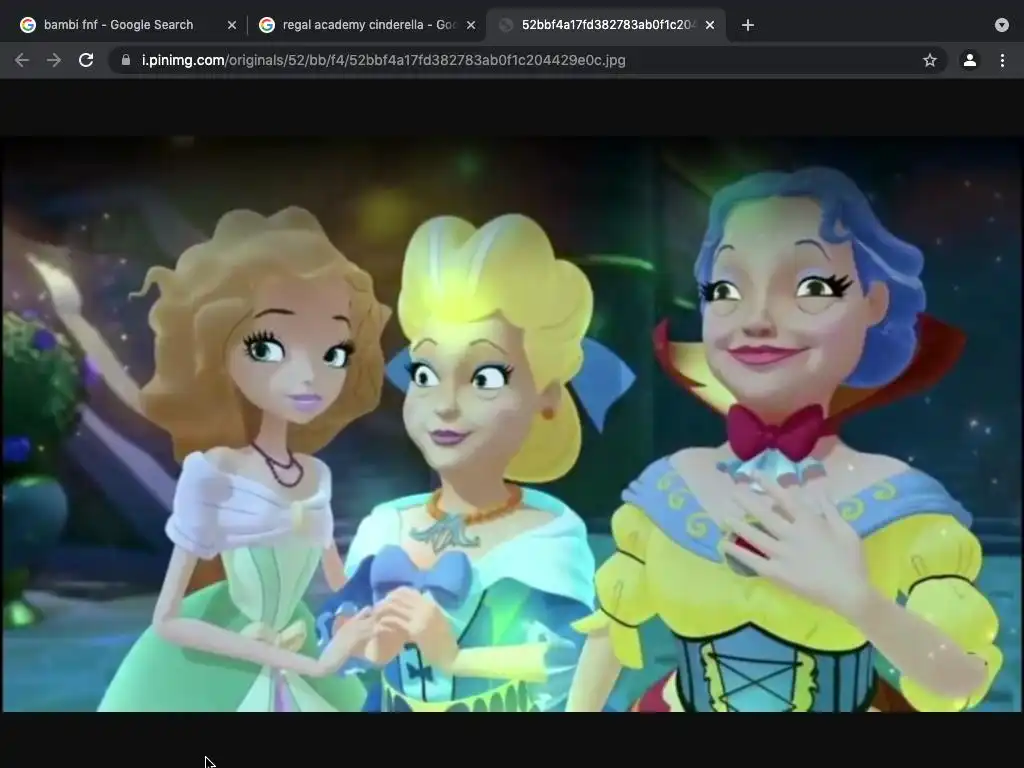Close the 'regal academy cinderella' tab

(471, 25)
